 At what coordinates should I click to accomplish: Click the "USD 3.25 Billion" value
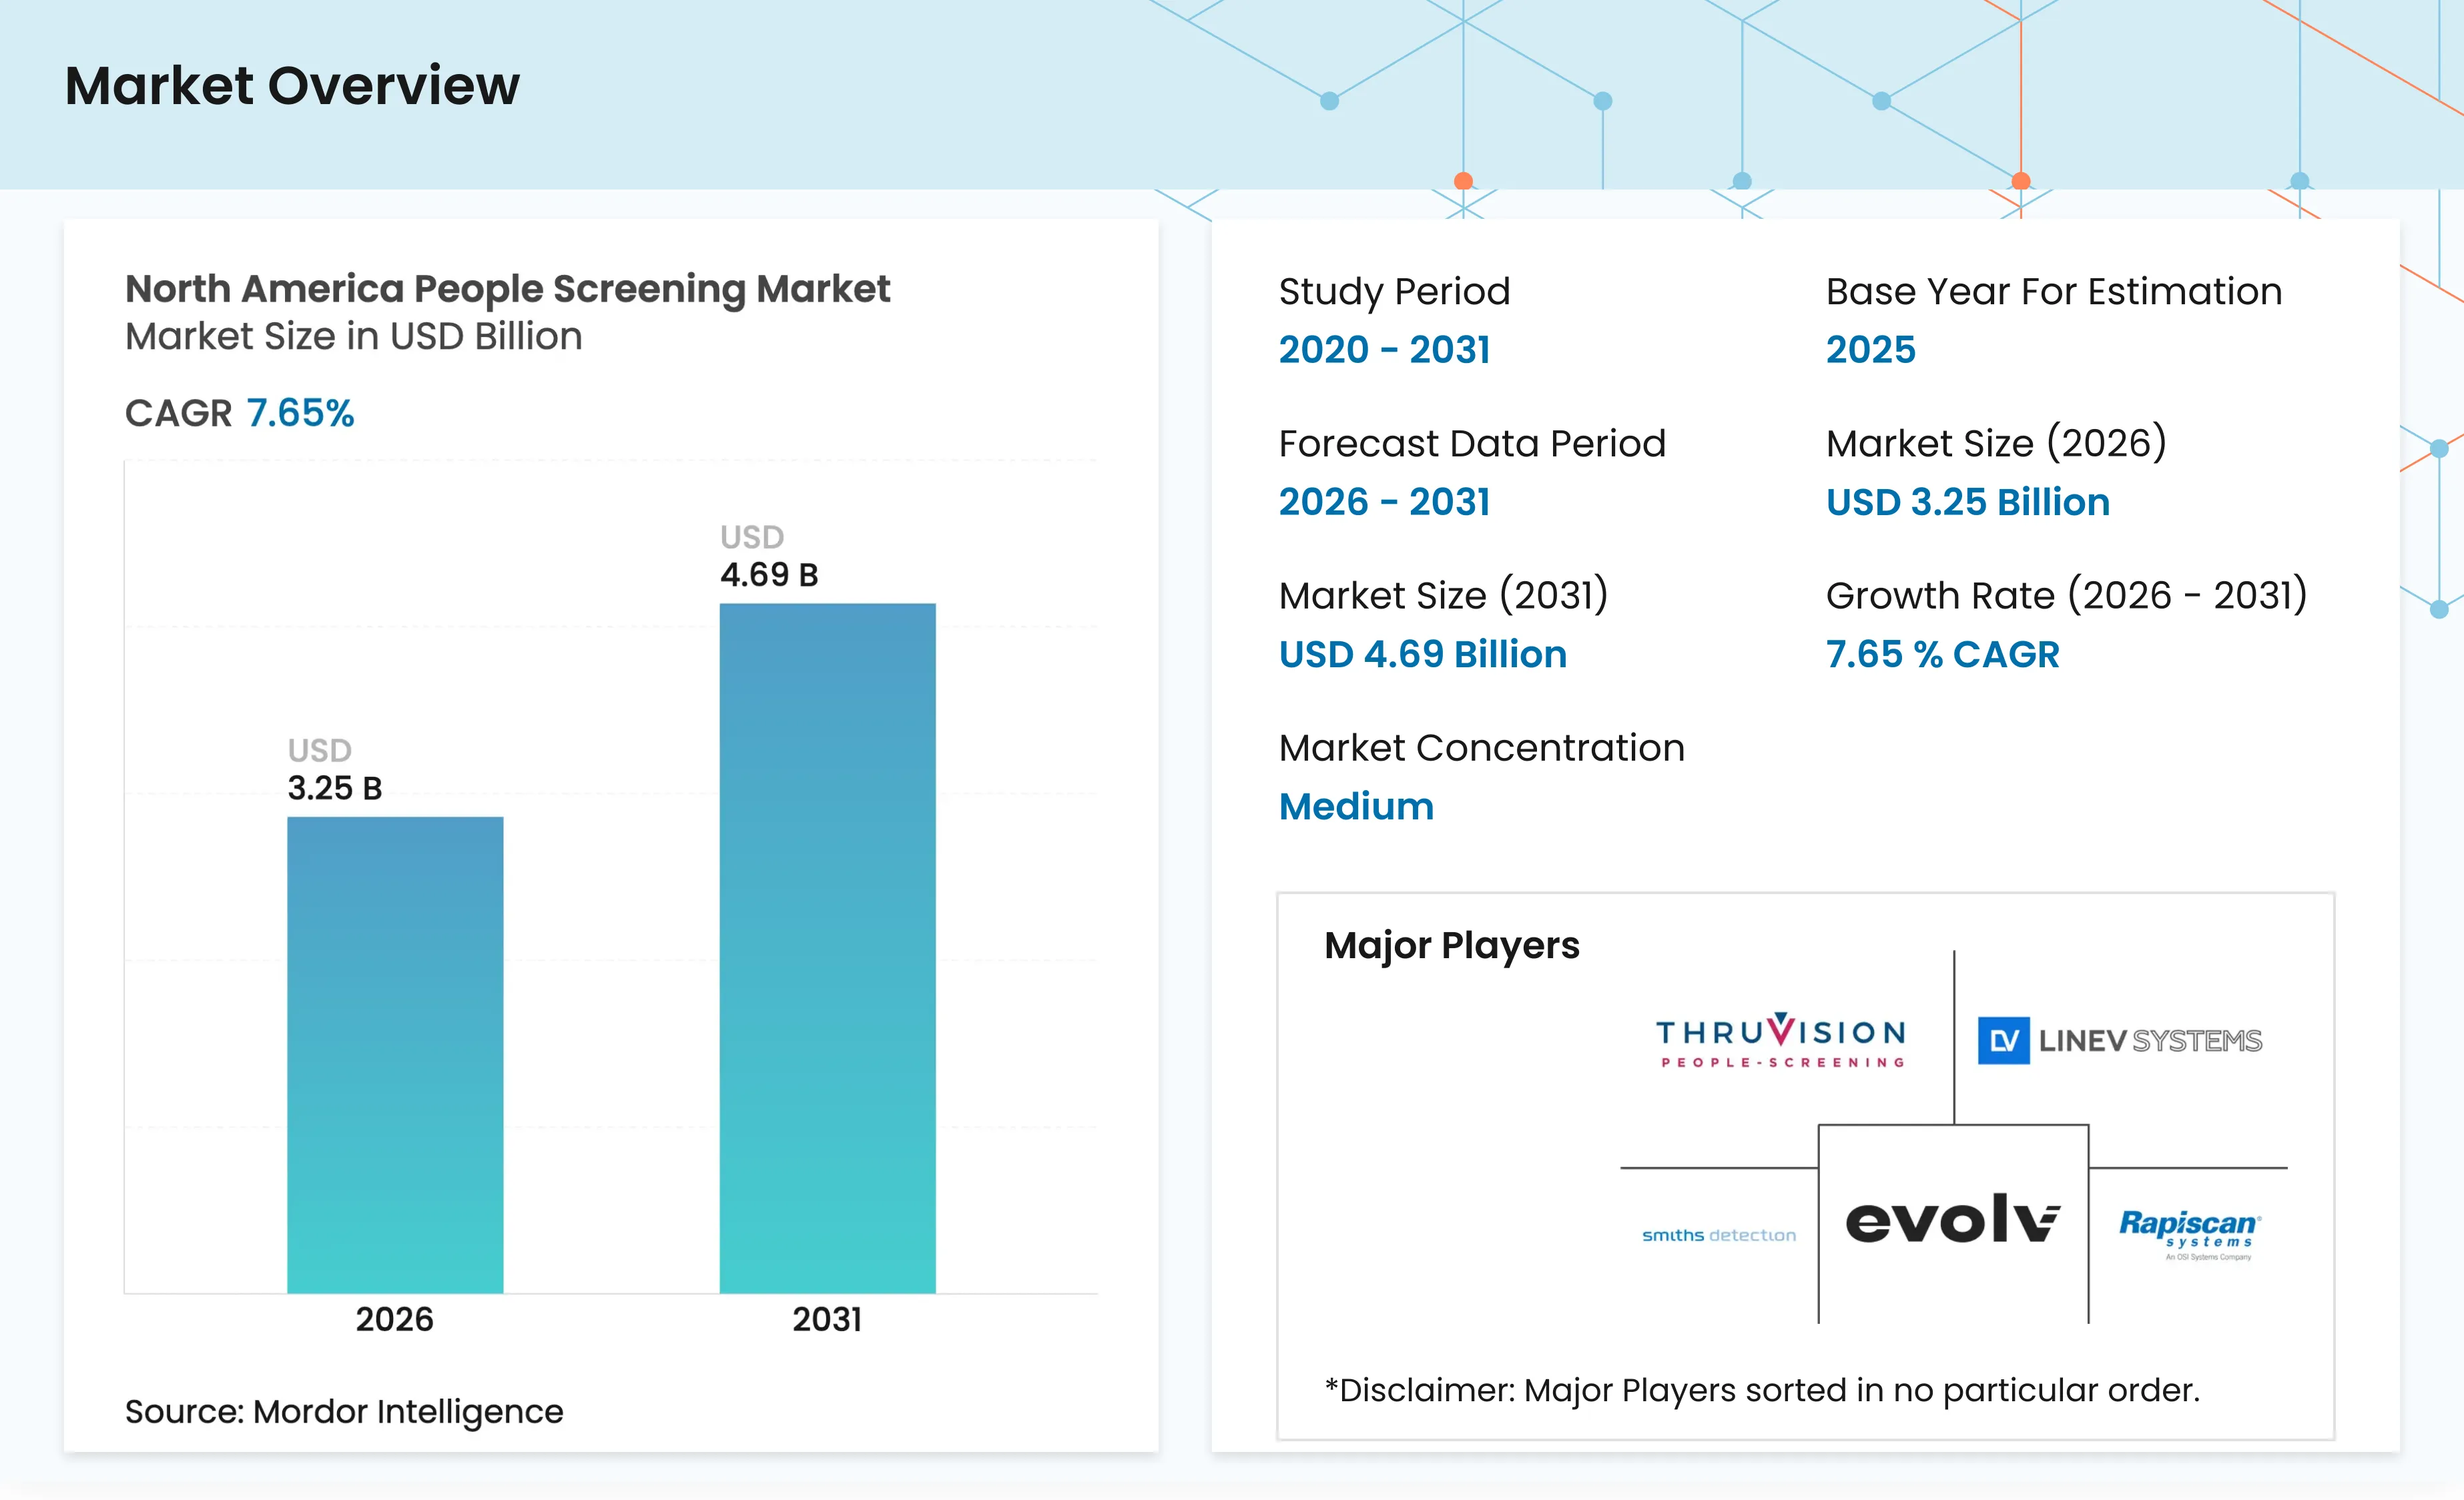point(1968,502)
